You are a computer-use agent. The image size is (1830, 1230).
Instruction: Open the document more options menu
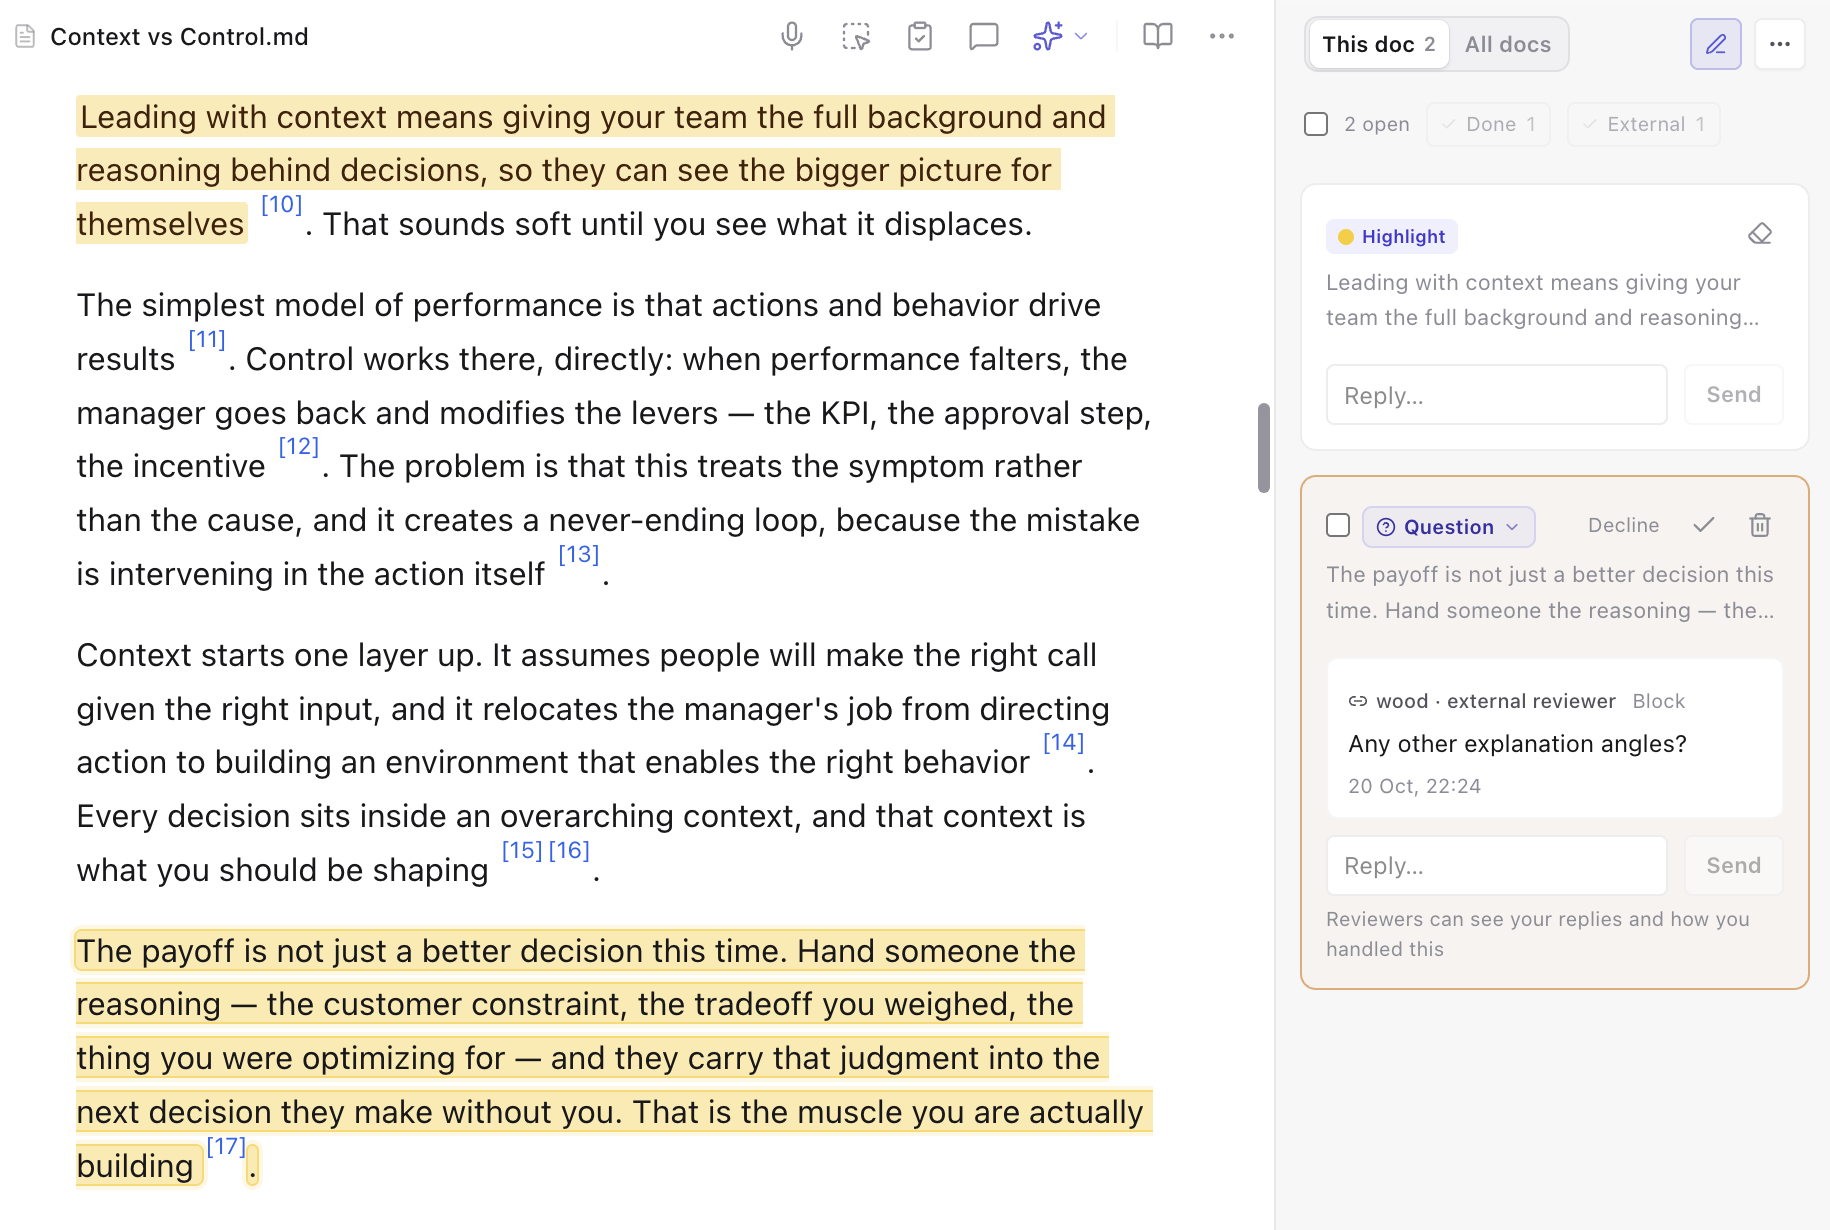click(1222, 37)
